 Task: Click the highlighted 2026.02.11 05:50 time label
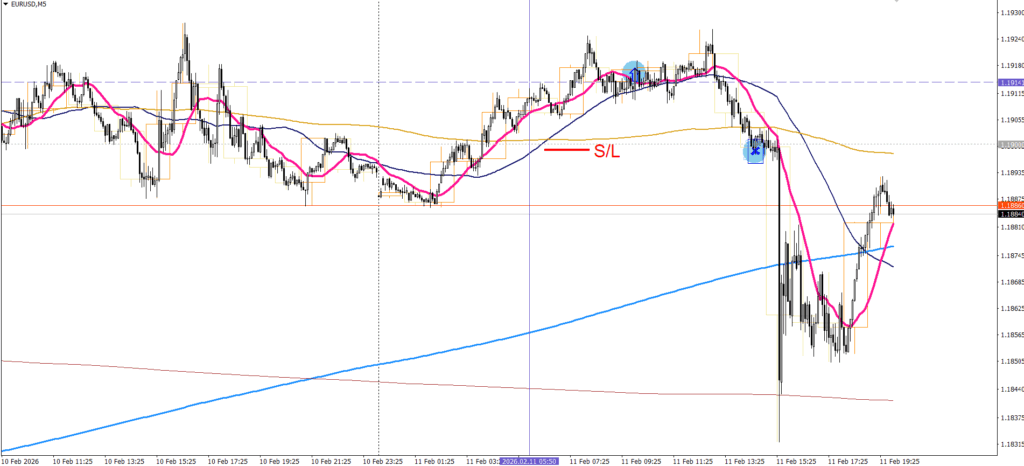click(529, 461)
